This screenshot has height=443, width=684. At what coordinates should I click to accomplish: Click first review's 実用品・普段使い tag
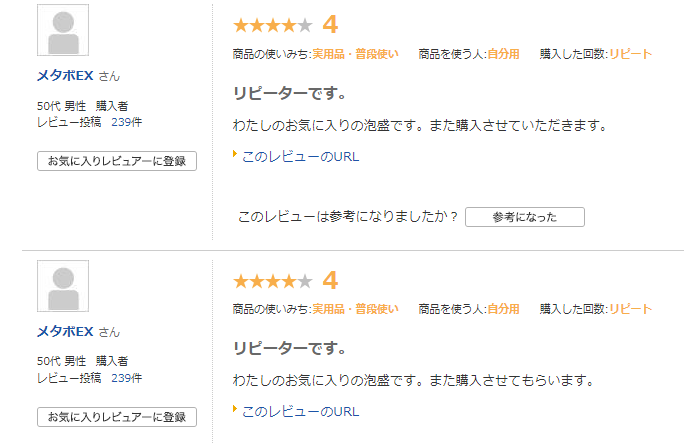[x=355, y=54]
